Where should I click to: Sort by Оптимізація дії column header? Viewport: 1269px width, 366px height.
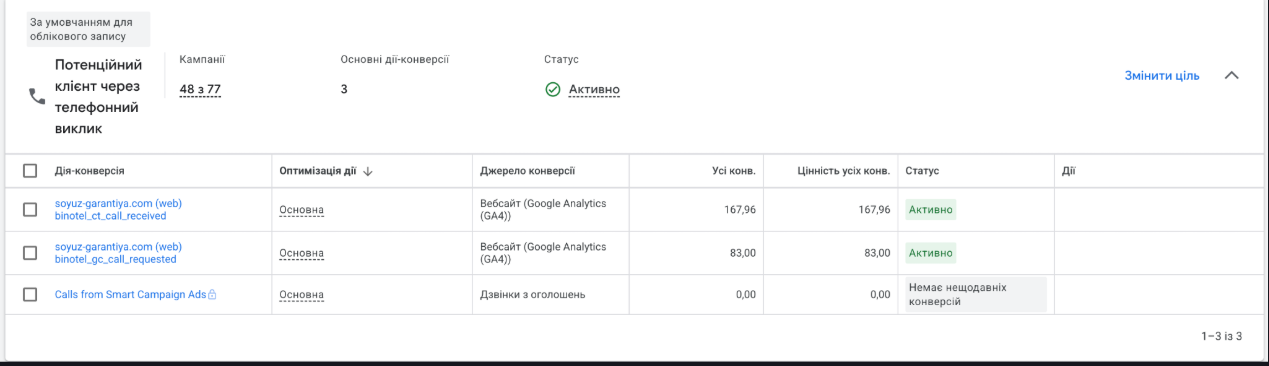[318, 171]
